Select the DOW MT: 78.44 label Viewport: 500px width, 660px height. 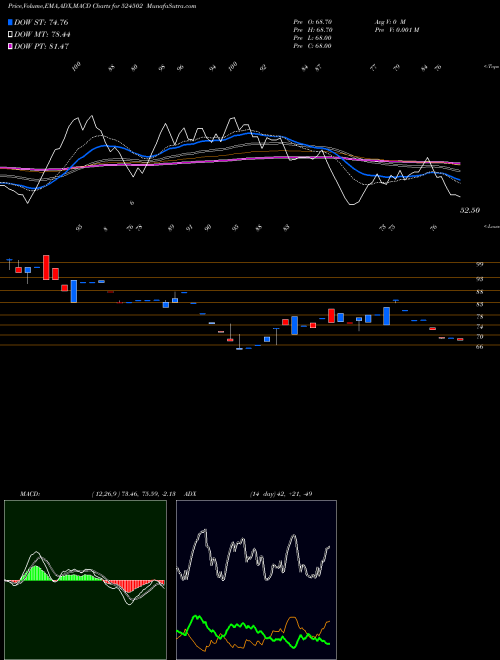tap(42, 35)
